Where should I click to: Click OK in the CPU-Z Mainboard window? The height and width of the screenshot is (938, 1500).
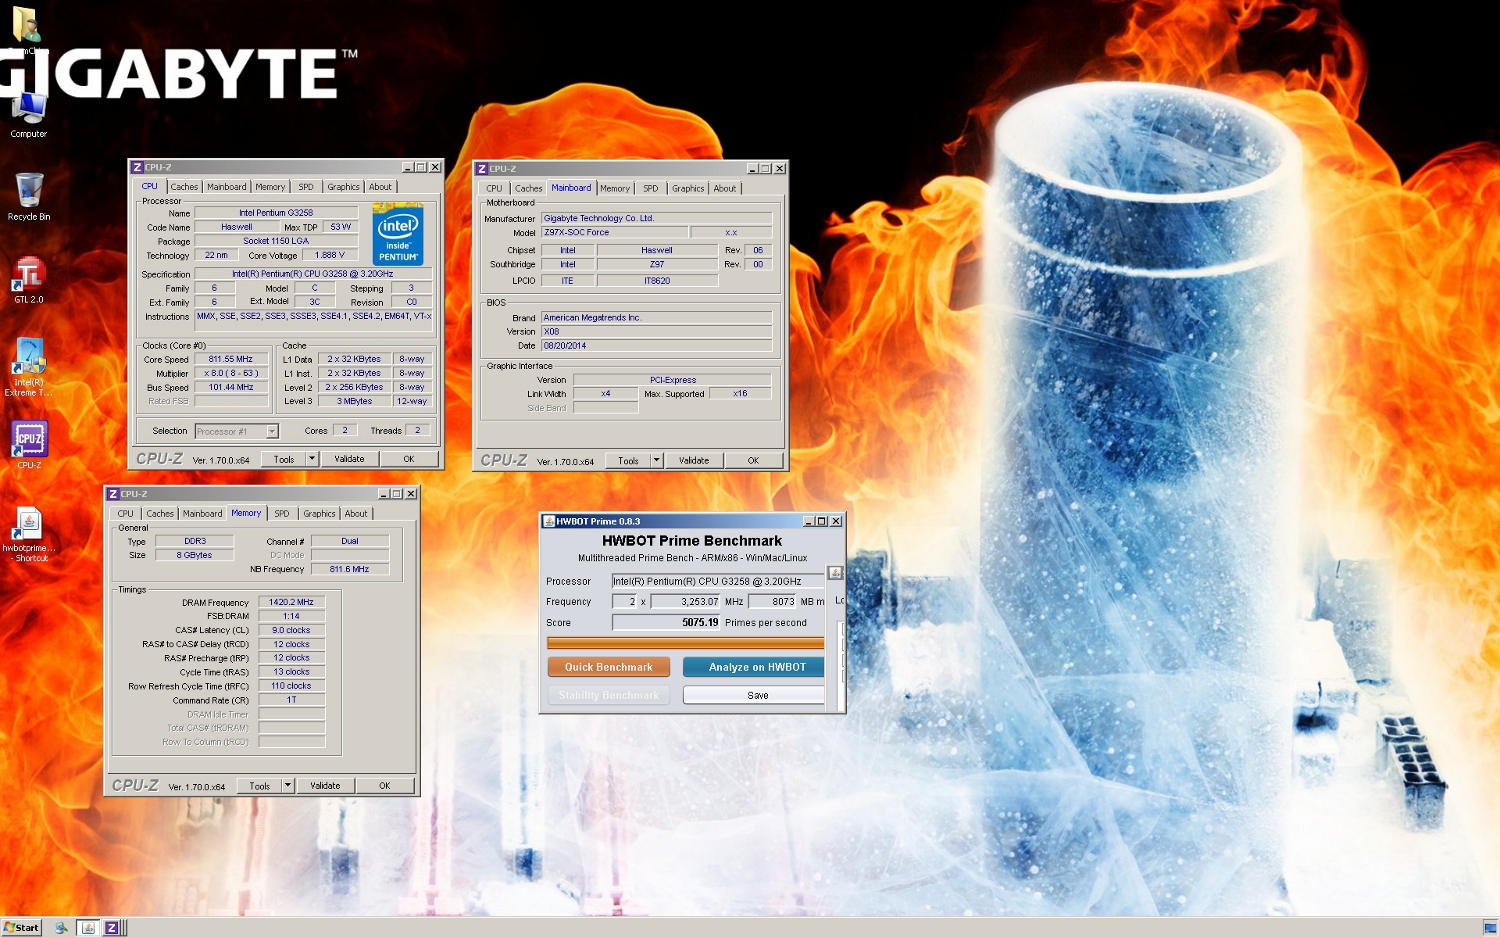pyautogui.click(x=753, y=461)
